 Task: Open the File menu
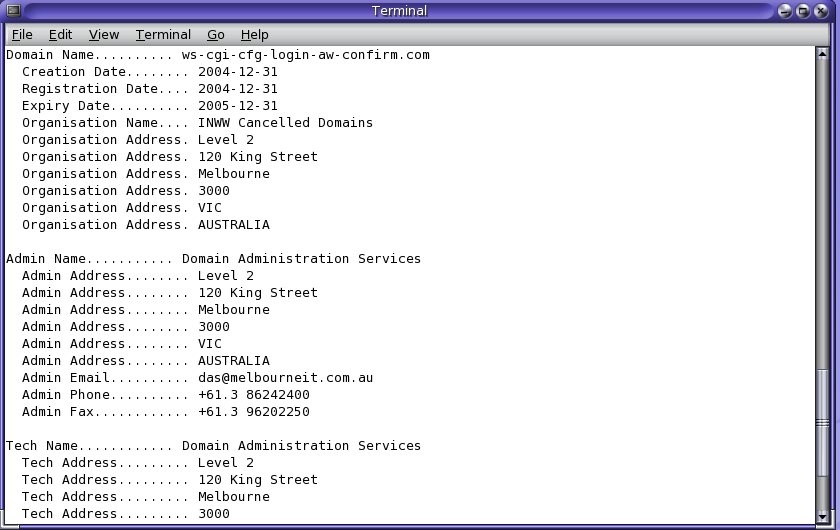click(22, 34)
